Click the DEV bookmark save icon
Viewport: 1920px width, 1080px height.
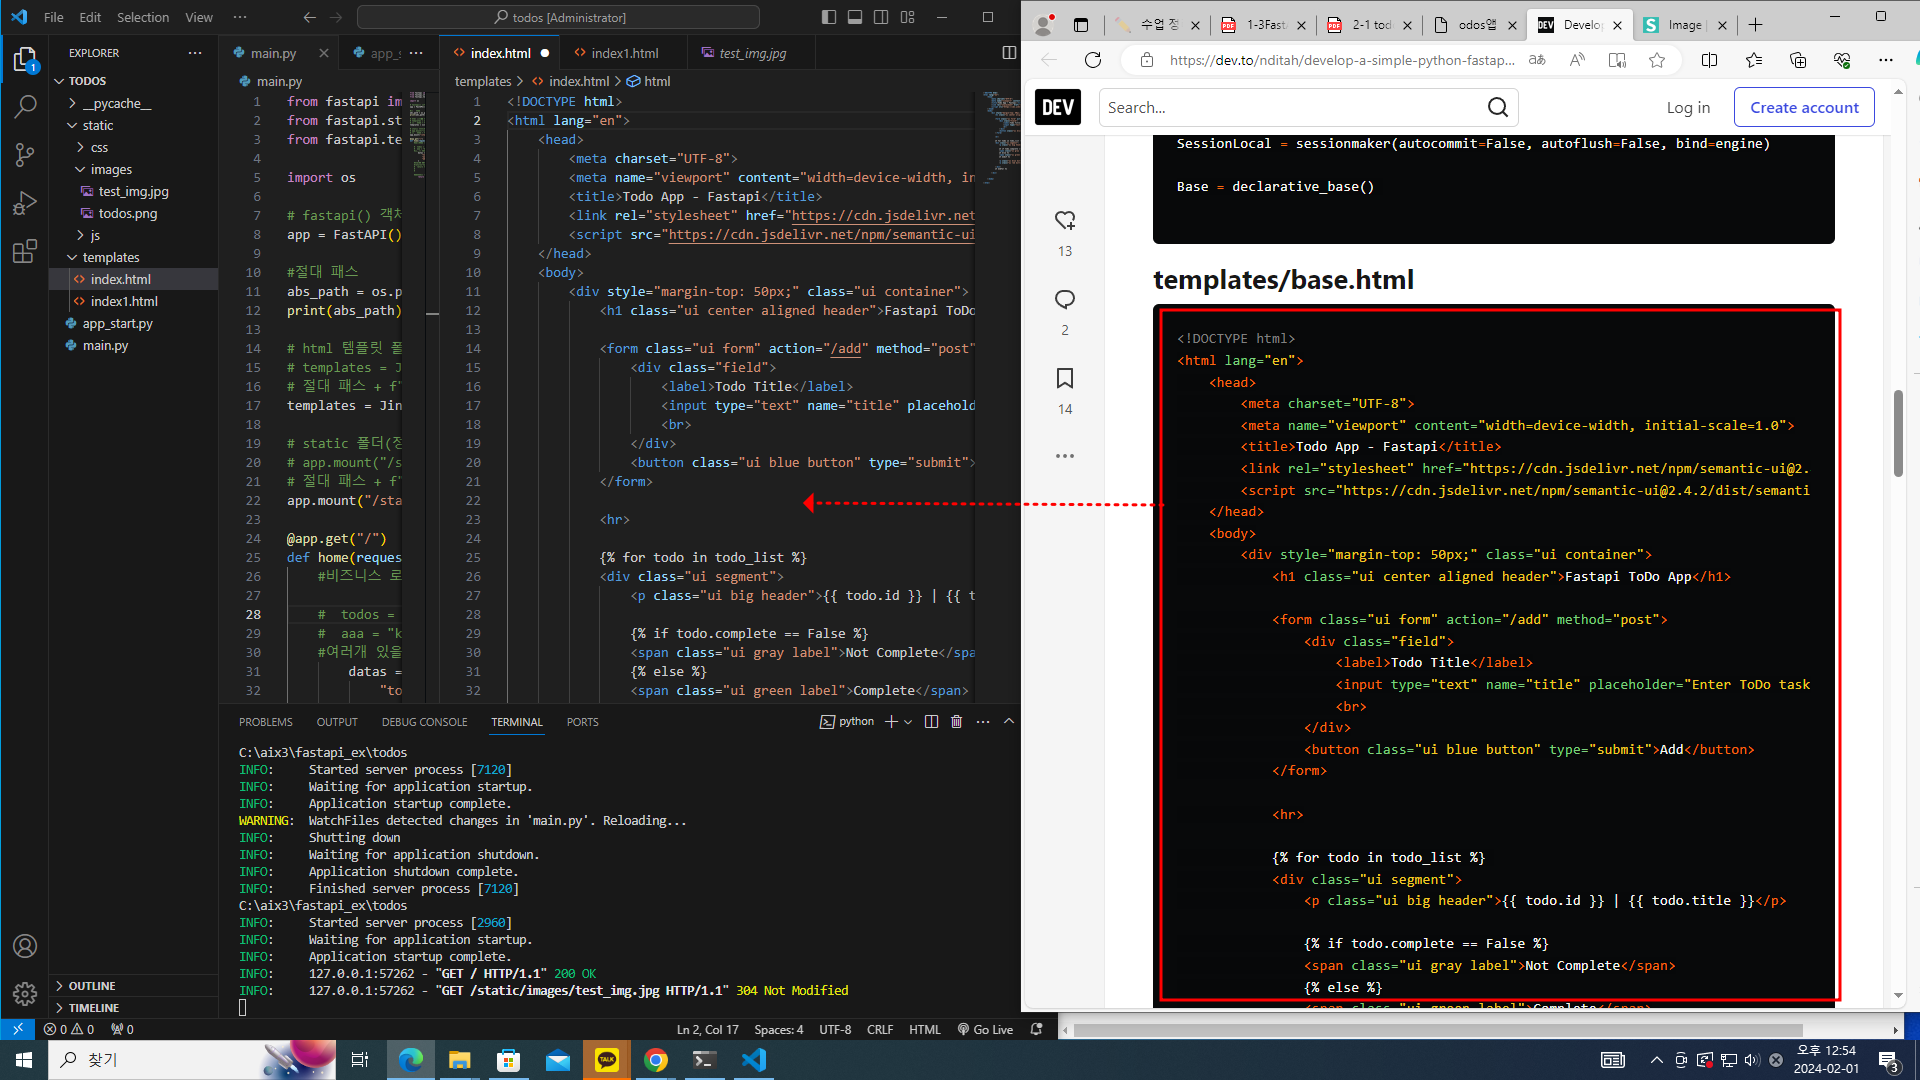pyautogui.click(x=1065, y=378)
